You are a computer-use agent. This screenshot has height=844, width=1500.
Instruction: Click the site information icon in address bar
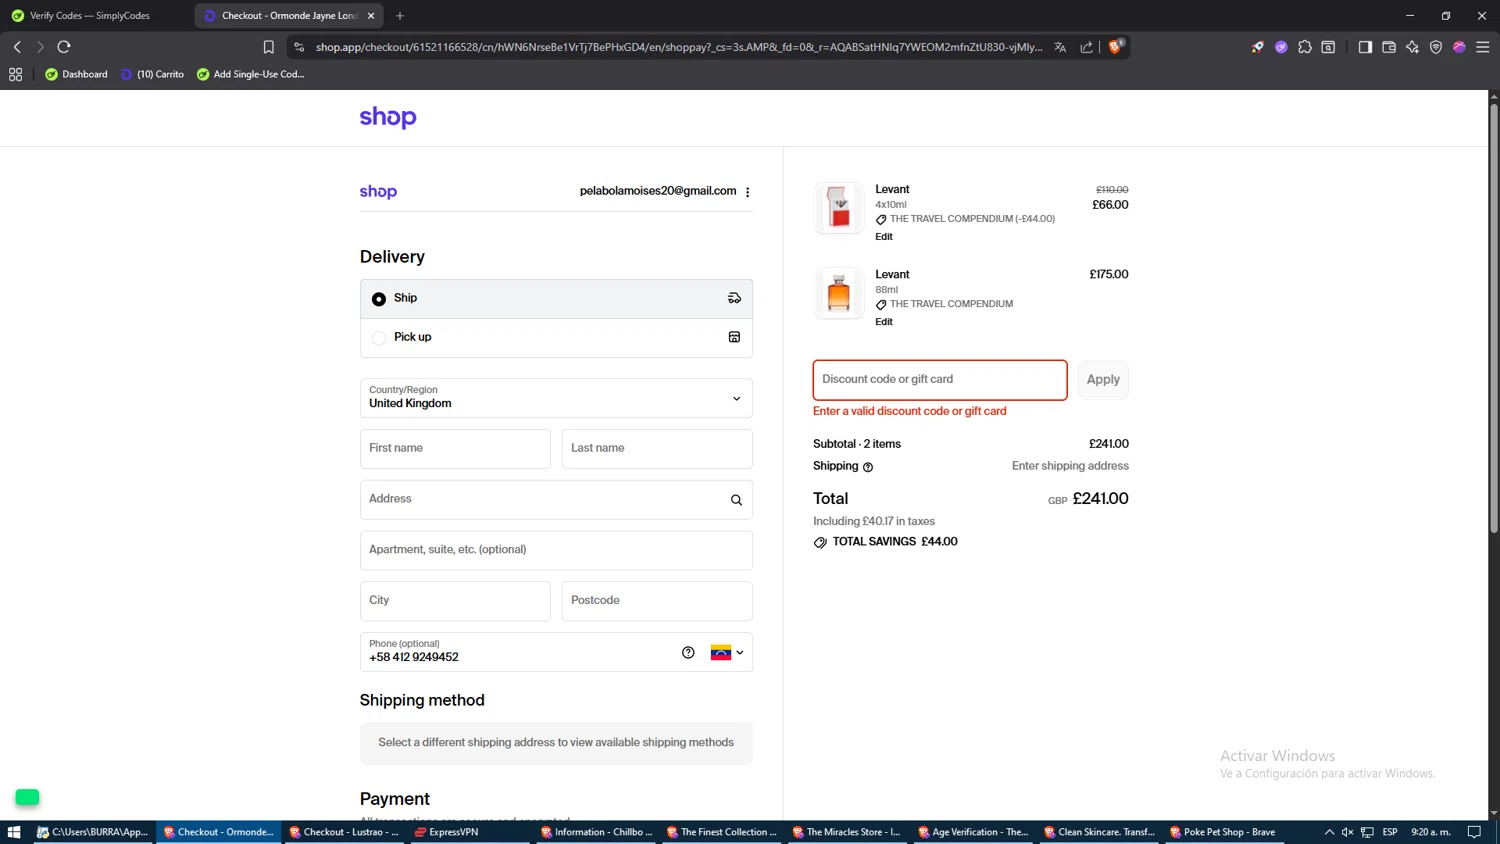(298, 47)
